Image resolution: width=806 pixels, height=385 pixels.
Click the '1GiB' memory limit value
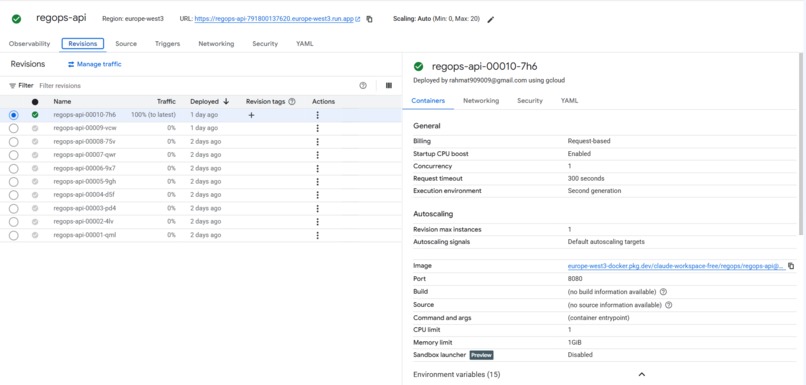574,343
